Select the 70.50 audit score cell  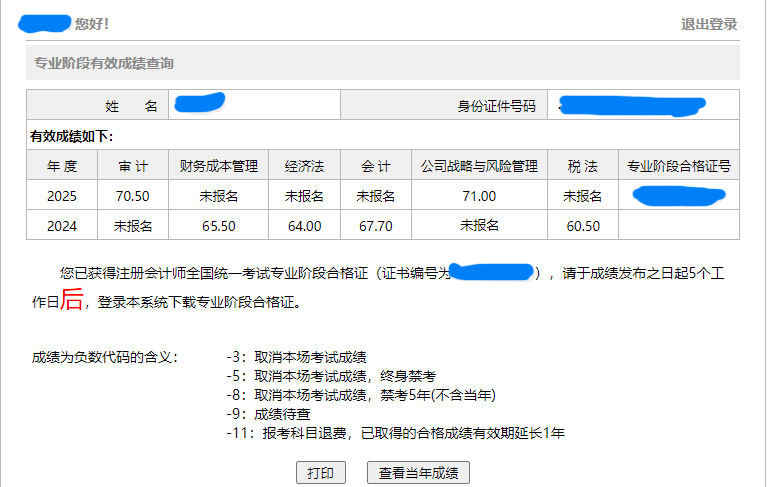132,196
